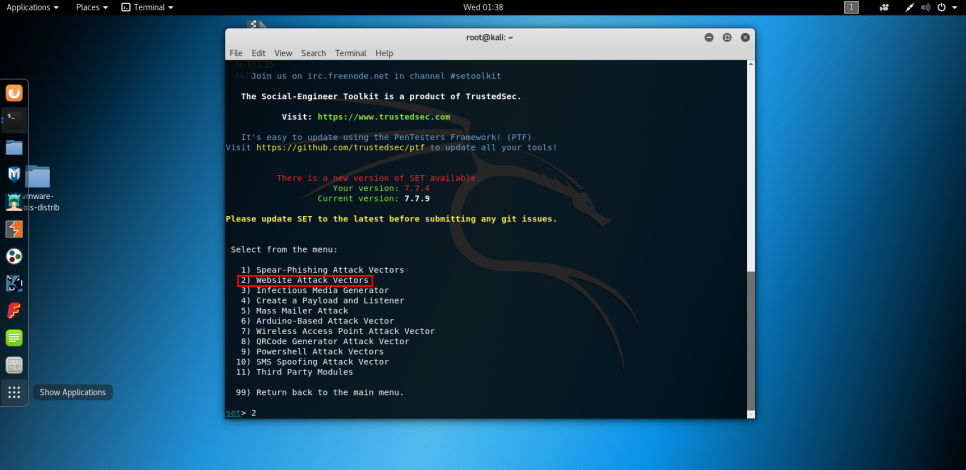
Task: Open the Tweak Tool dock icon
Action: (x=14, y=365)
